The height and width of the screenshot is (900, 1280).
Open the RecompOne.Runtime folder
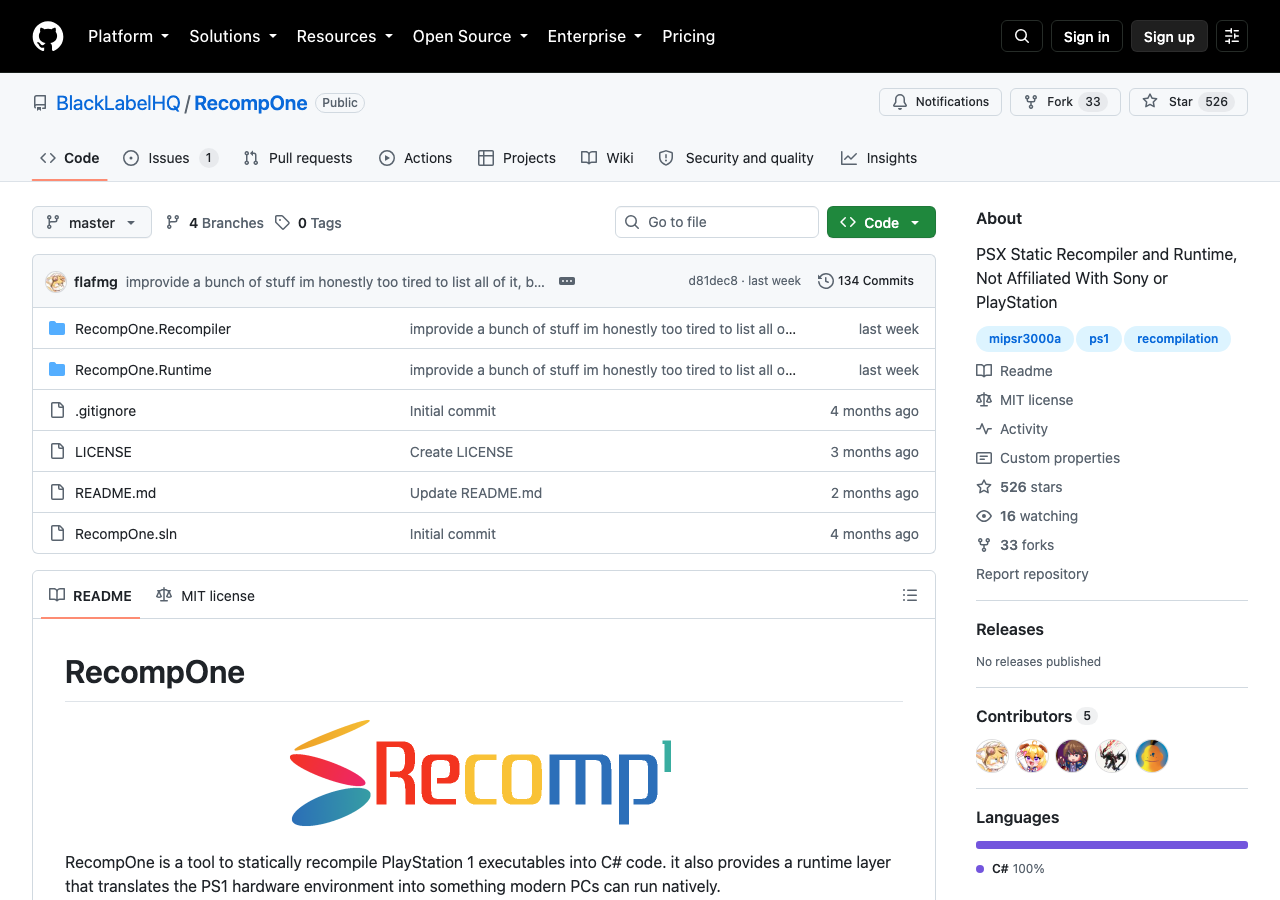point(143,370)
